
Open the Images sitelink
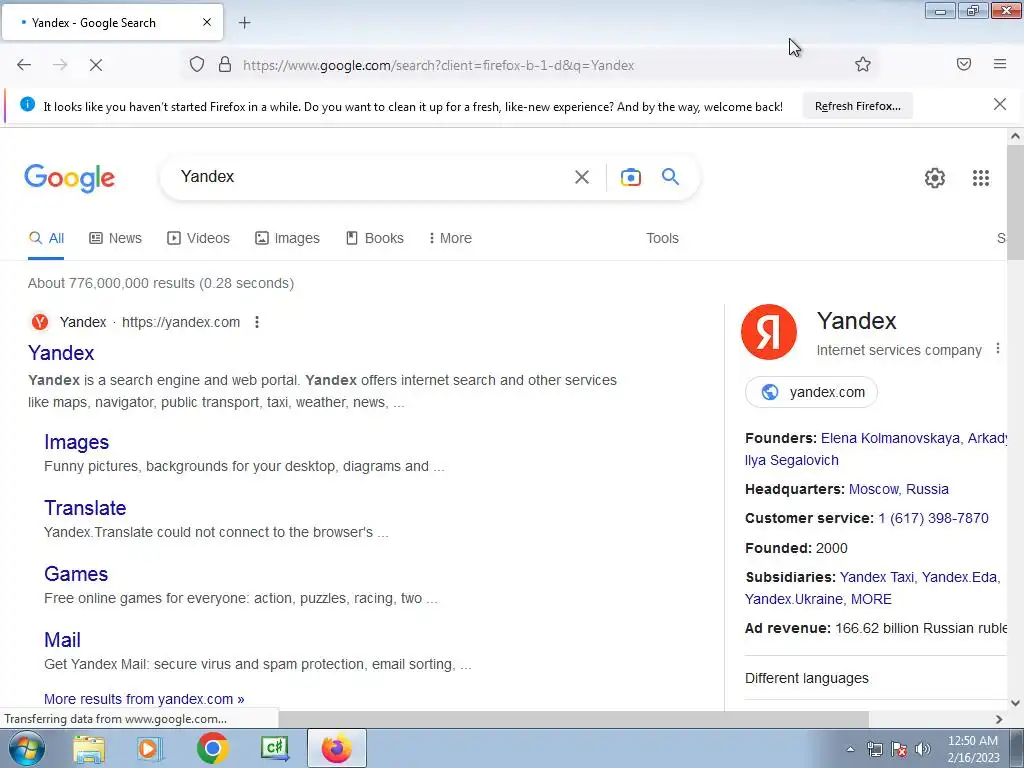[x=76, y=442]
